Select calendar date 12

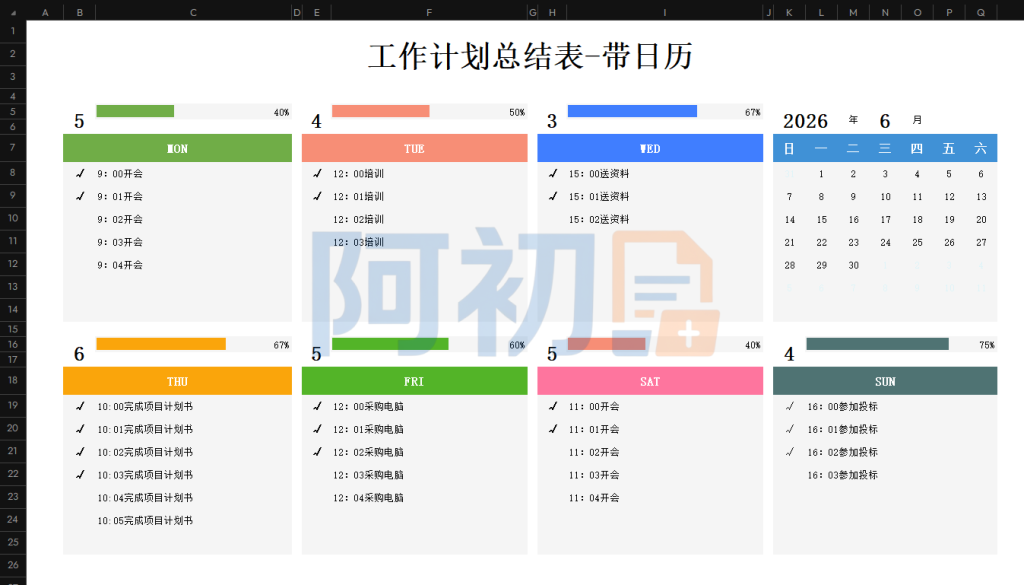click(x=950, y=197)
